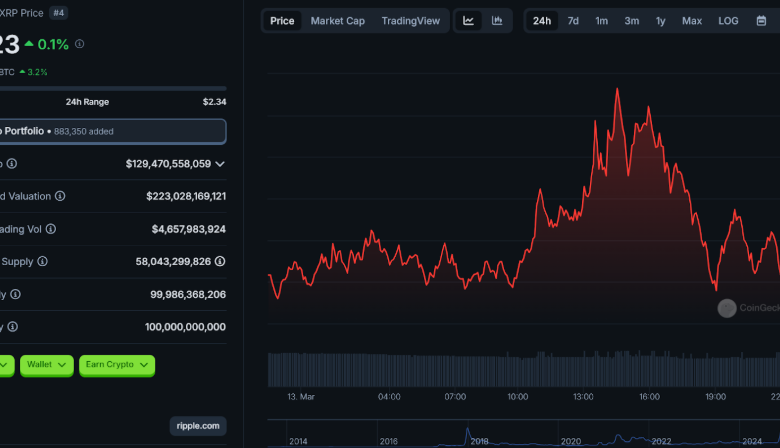Open the ripple.com website link
The height and width of the screenshot is (448, 780).
(x=197, y=426)
